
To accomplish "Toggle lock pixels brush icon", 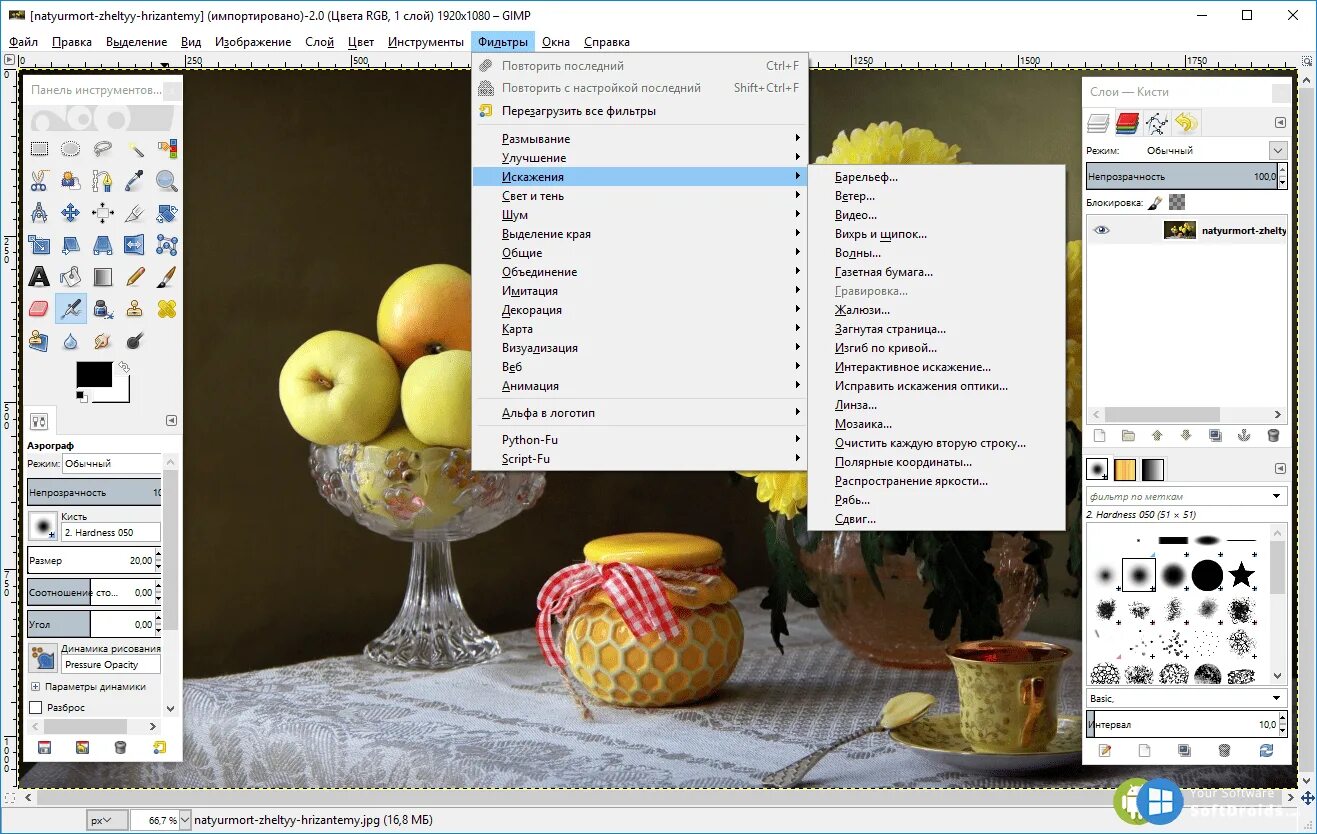I will point(1155,202).
